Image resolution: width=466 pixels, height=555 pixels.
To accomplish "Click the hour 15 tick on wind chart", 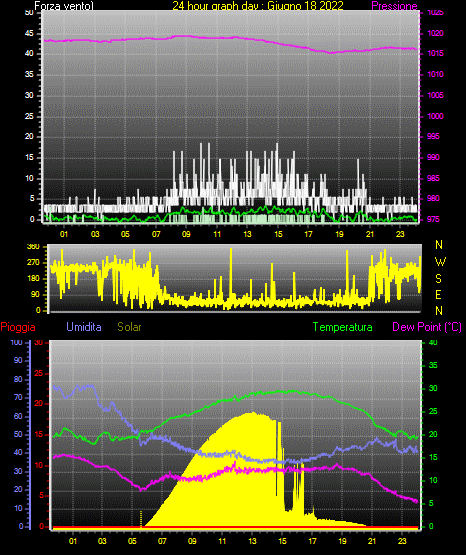I will click(x=278, y=234).
